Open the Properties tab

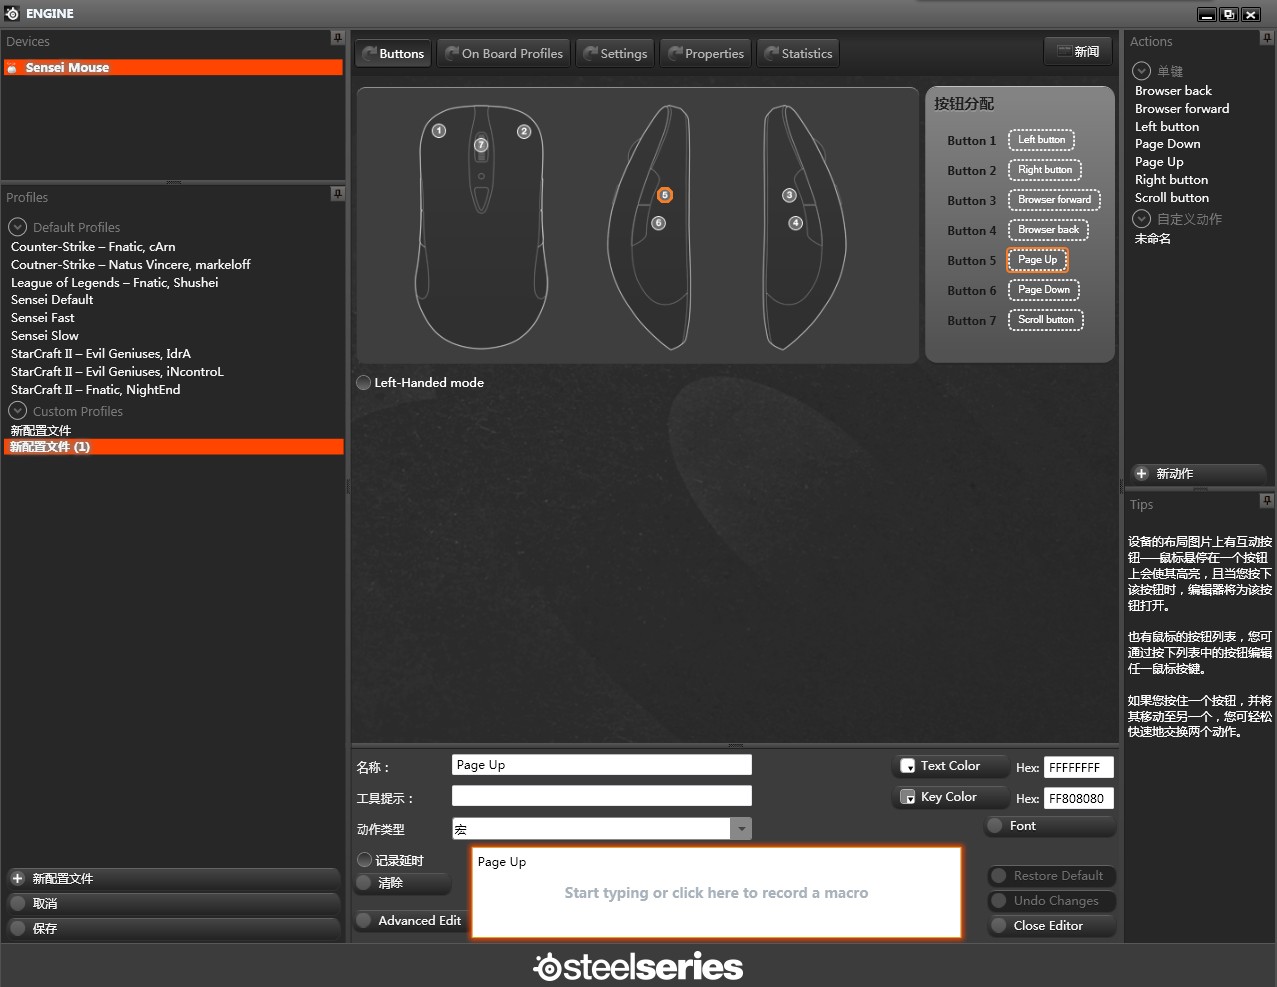coord(706,53)
